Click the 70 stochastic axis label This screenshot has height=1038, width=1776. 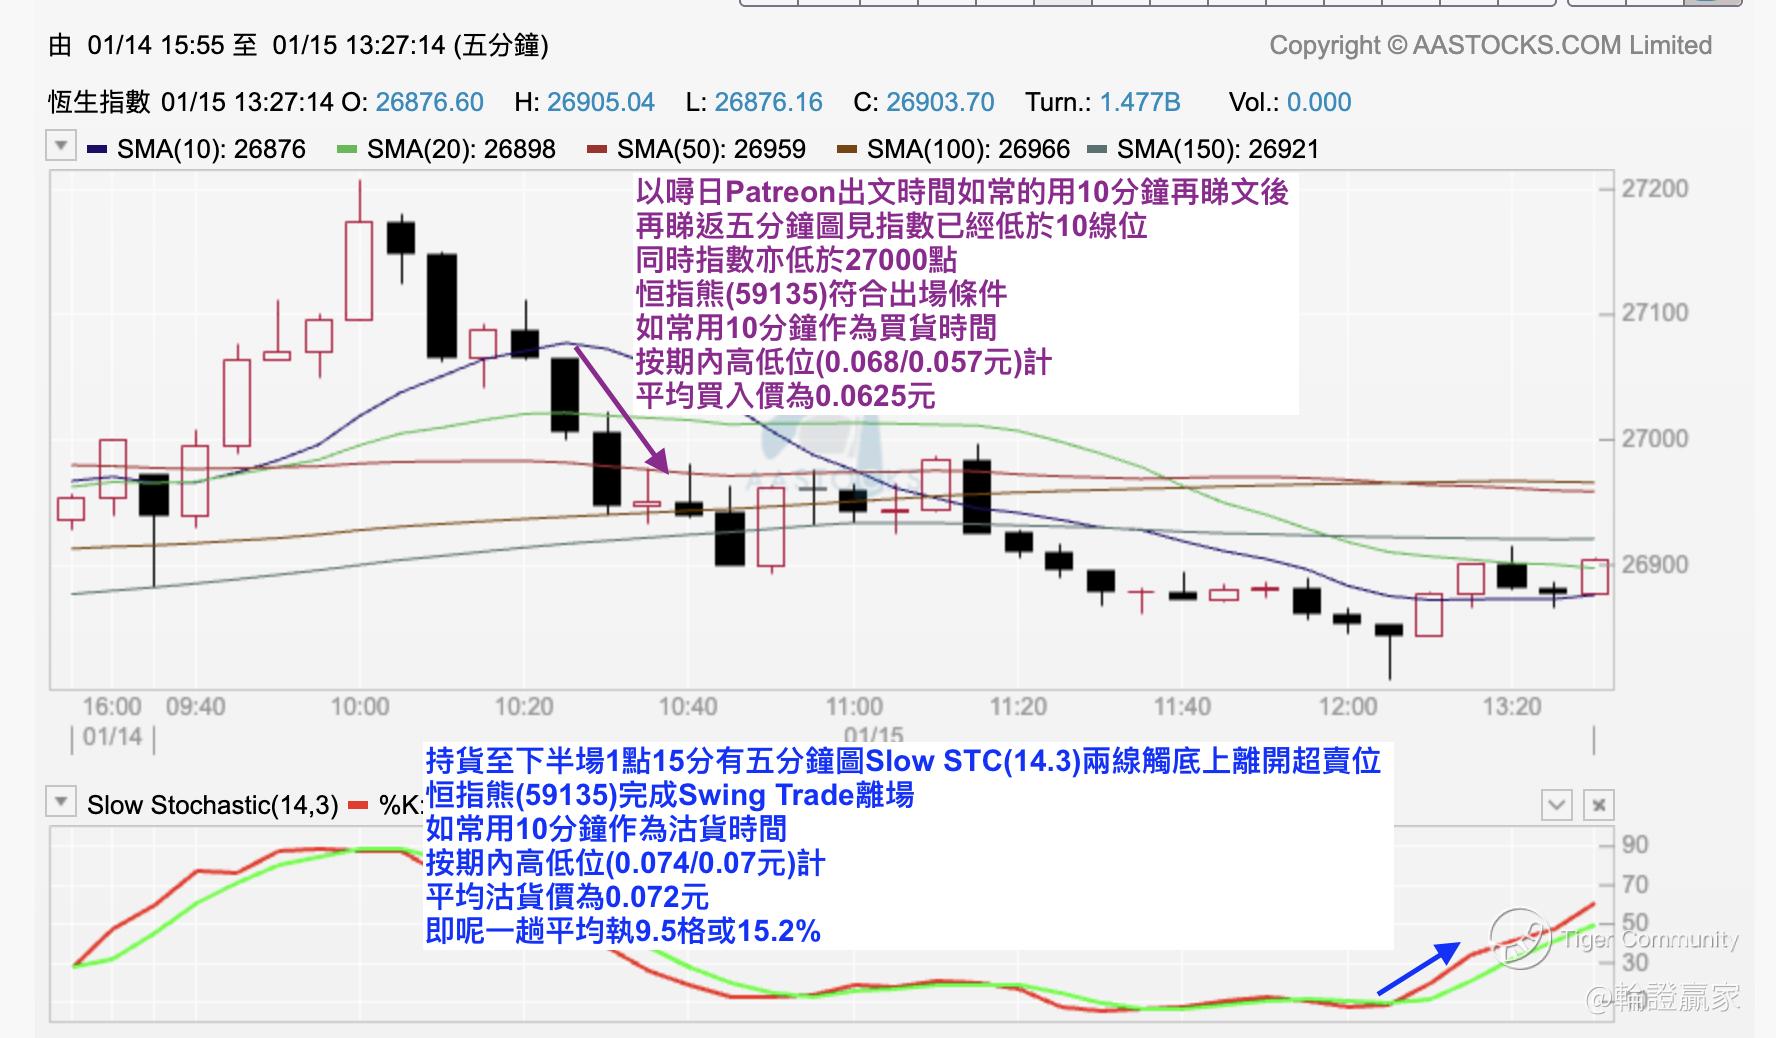[1635, 885]
